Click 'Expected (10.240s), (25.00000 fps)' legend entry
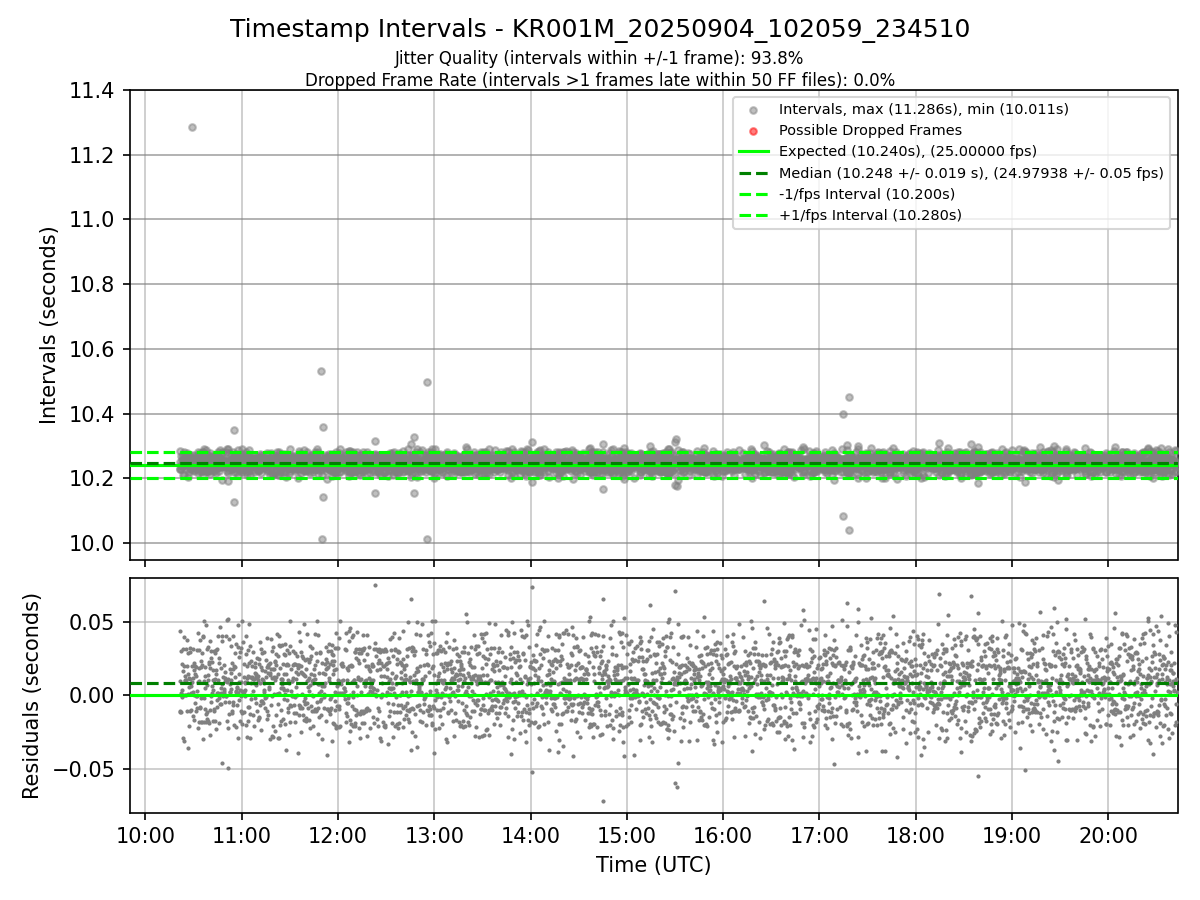Image resolution: width=1200 pixels, height=900 pixels. pyautogui.click(x=908, y=151)
